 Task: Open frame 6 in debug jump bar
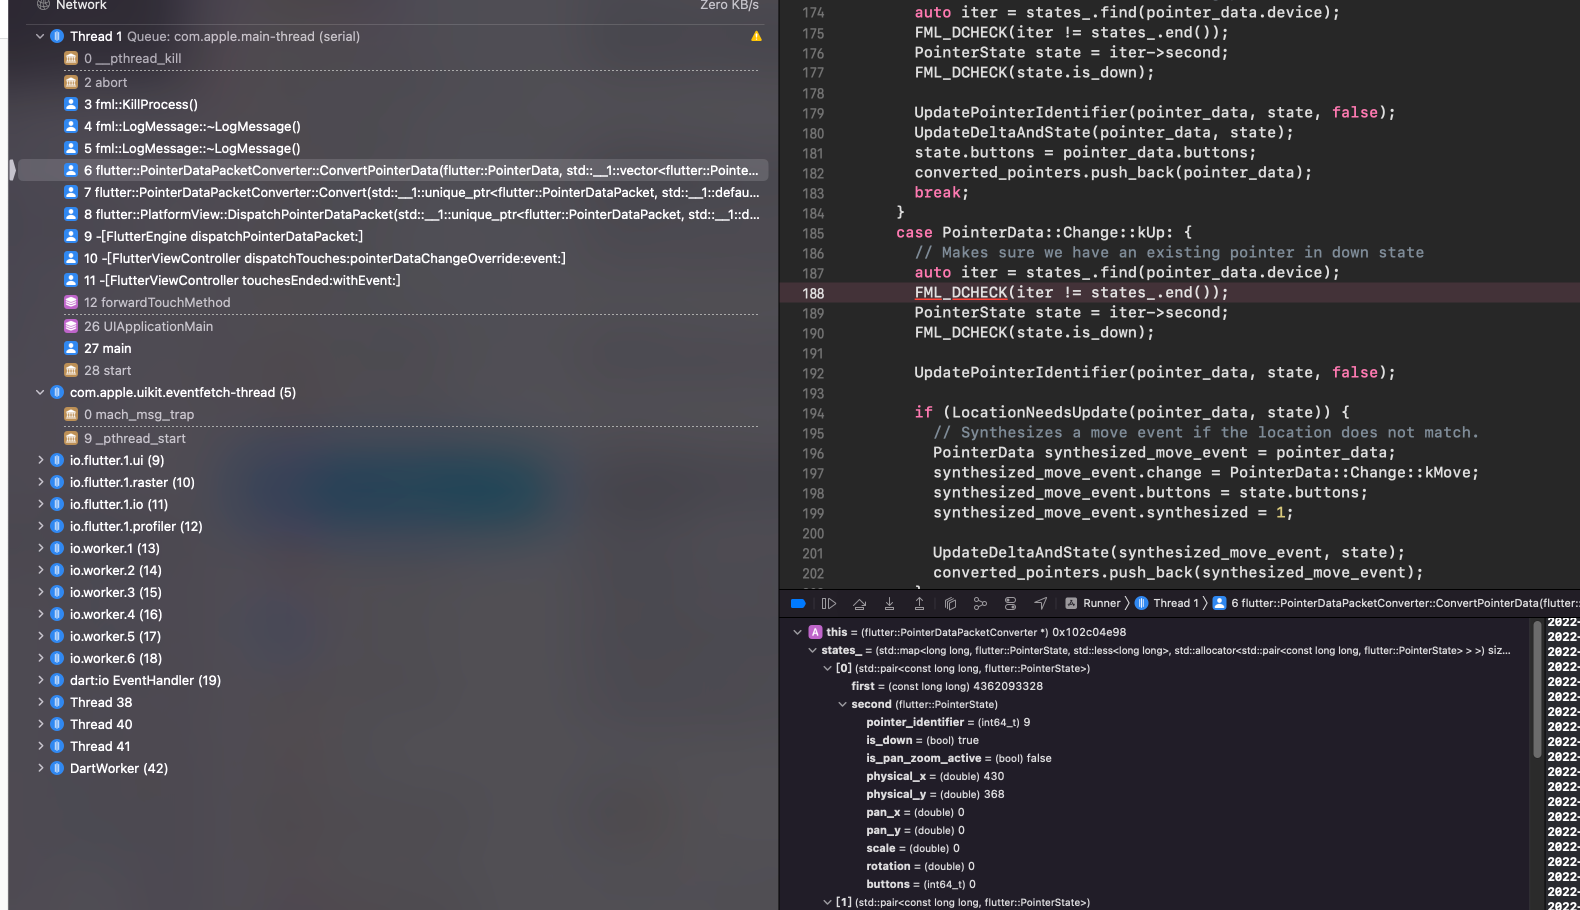coord(1396,603)
